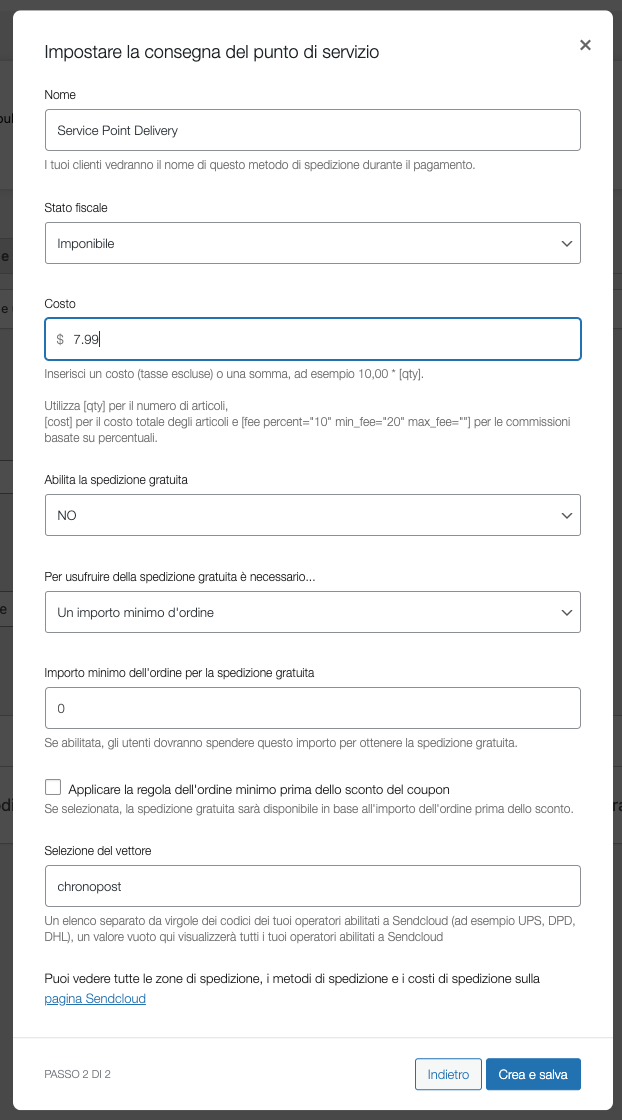The image size is (622, 1120).
Task: Open the Stato fiscale dropdown
Action: point(313,243)
